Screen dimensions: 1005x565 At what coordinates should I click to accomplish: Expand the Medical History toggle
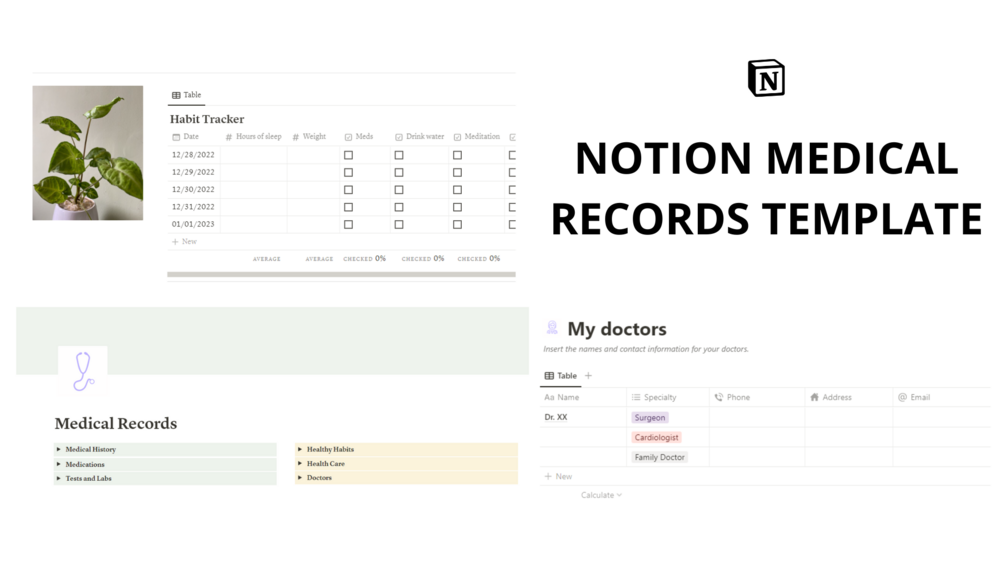(x=58, y=449)
